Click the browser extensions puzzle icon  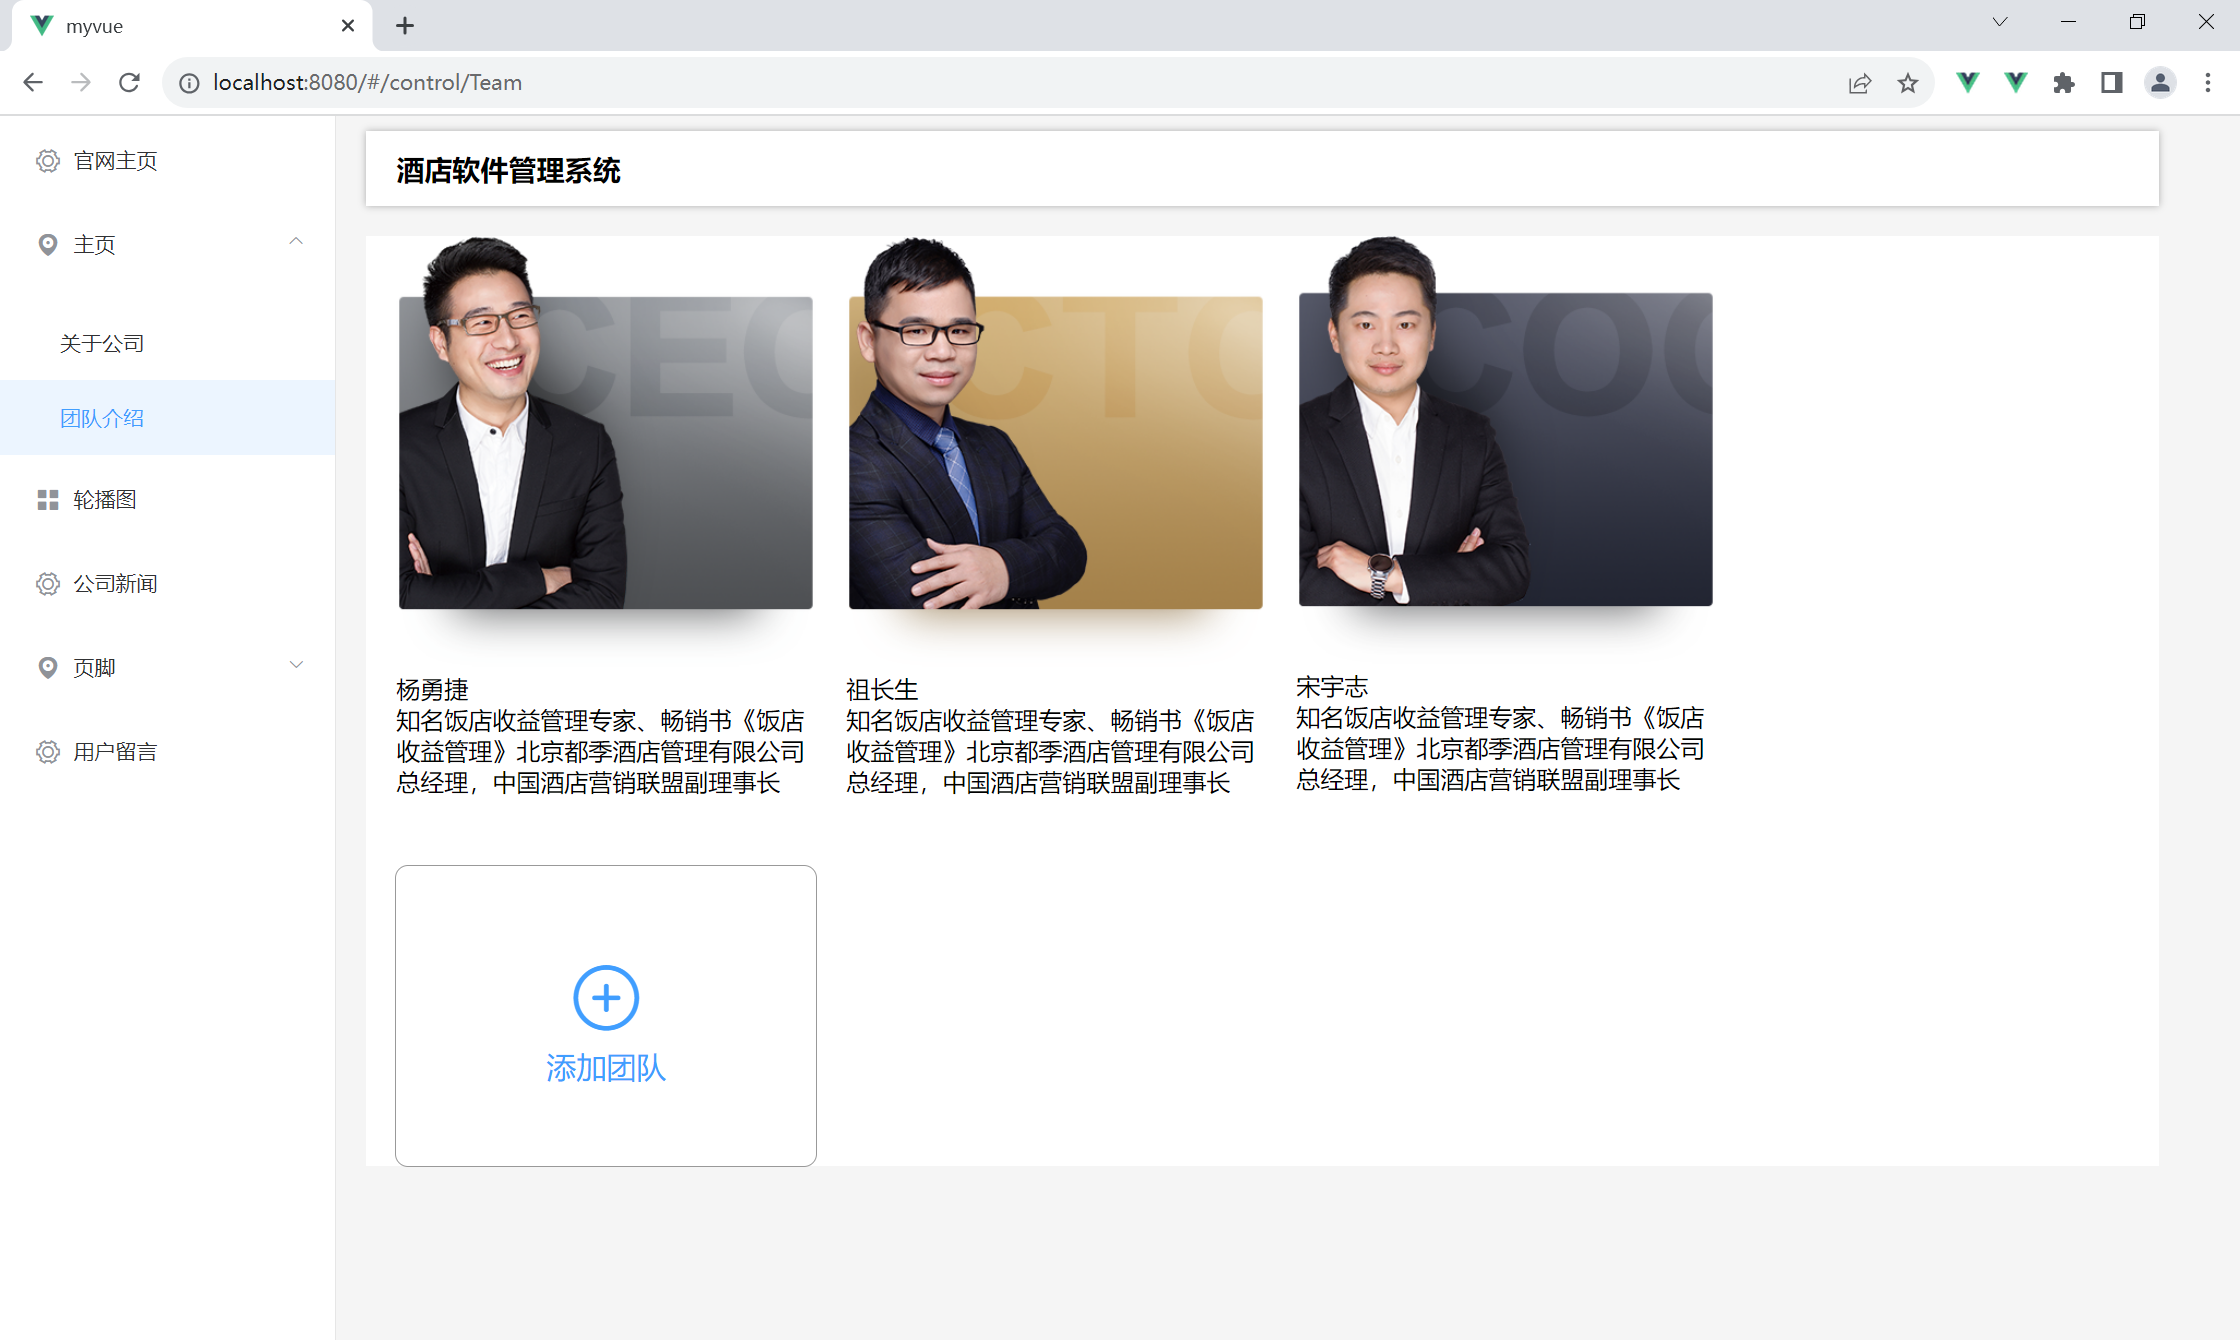(2063, 82)
